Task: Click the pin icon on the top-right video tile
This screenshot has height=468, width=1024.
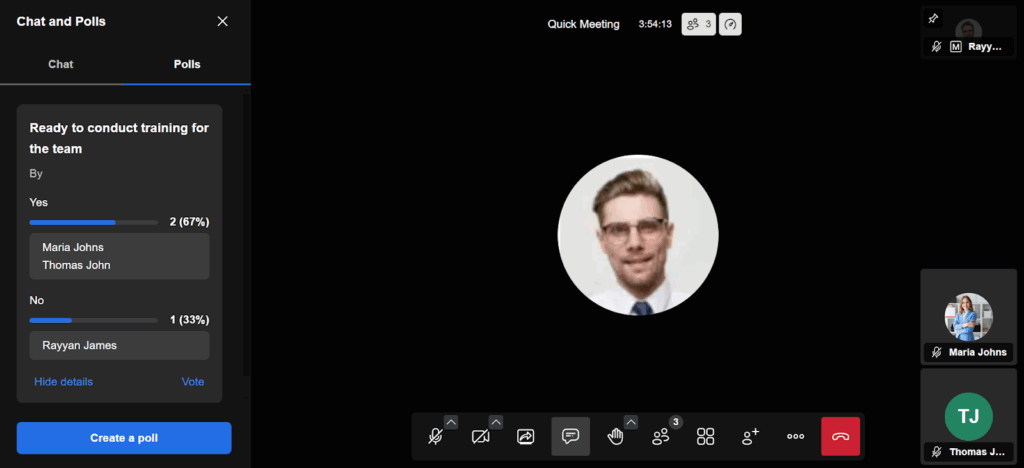Action: coord(933,18)
